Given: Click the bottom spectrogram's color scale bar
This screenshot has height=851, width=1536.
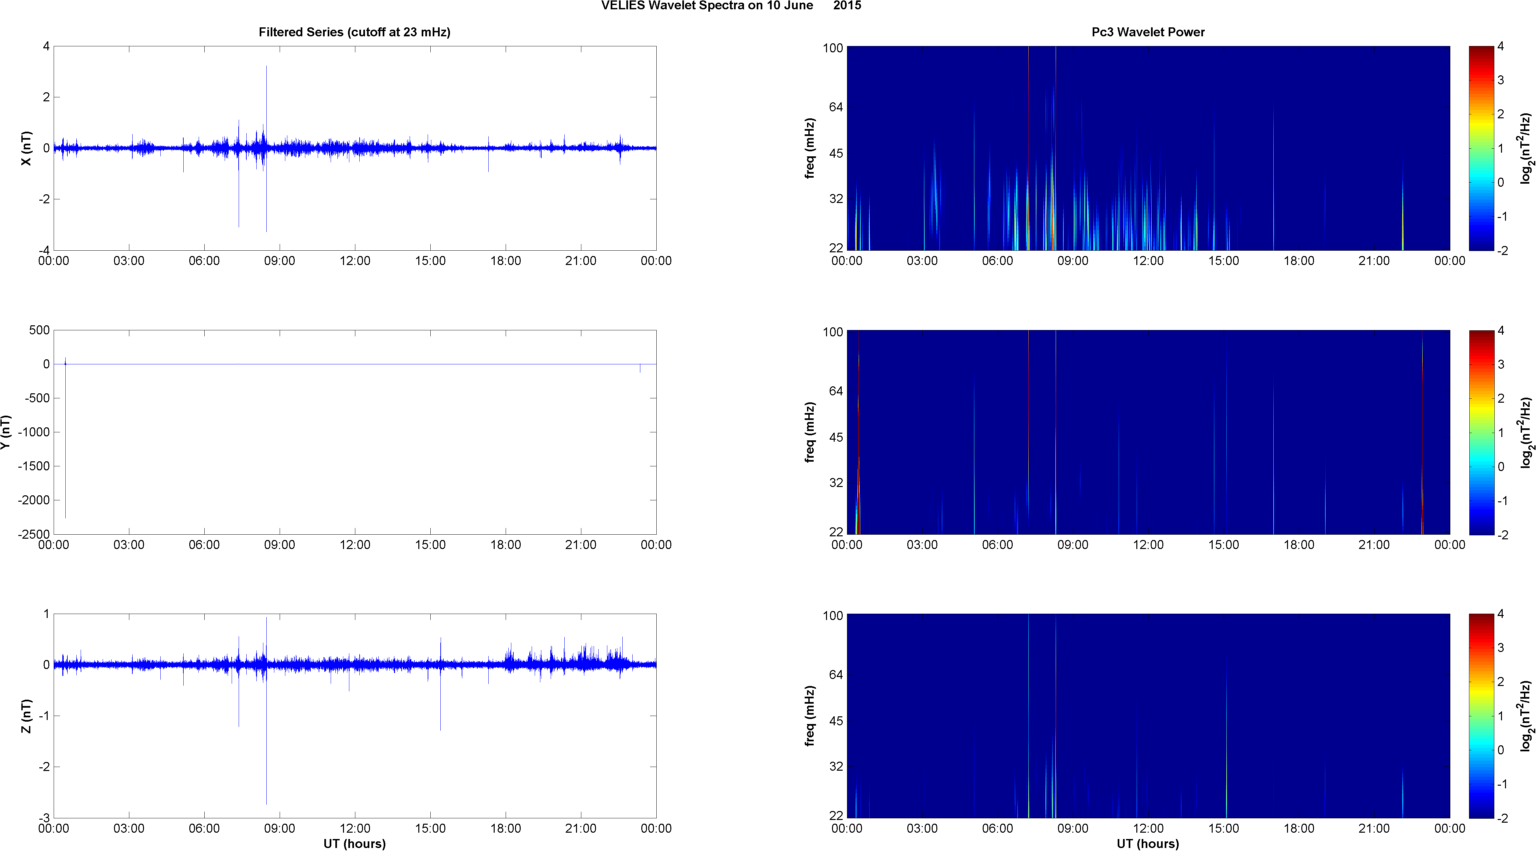Looking at the screenshot, I should 1481,716.
